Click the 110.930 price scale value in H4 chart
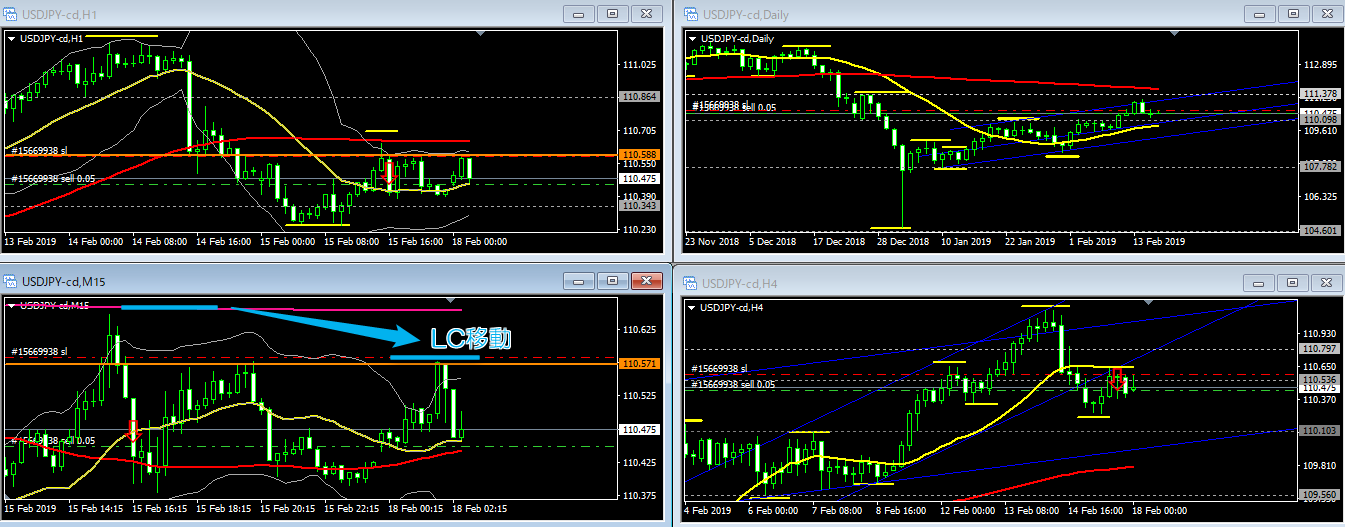The image size is (1345, 527). point(1319,333)
